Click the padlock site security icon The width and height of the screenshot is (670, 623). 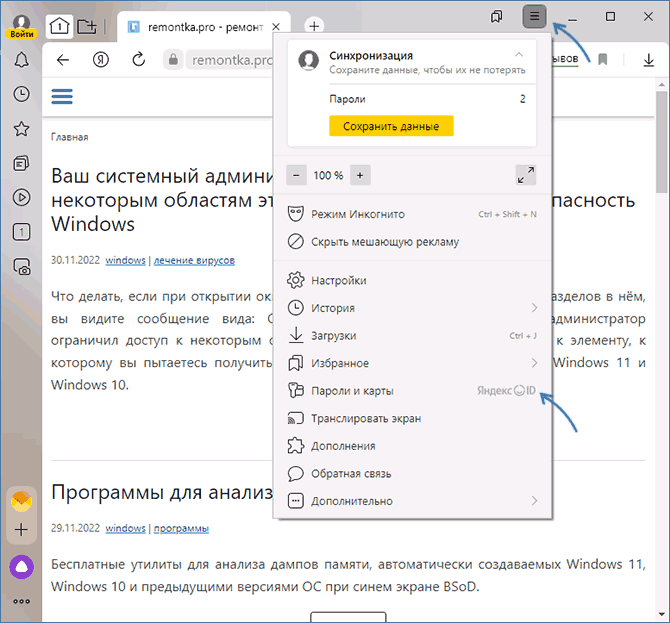[173, 60]
